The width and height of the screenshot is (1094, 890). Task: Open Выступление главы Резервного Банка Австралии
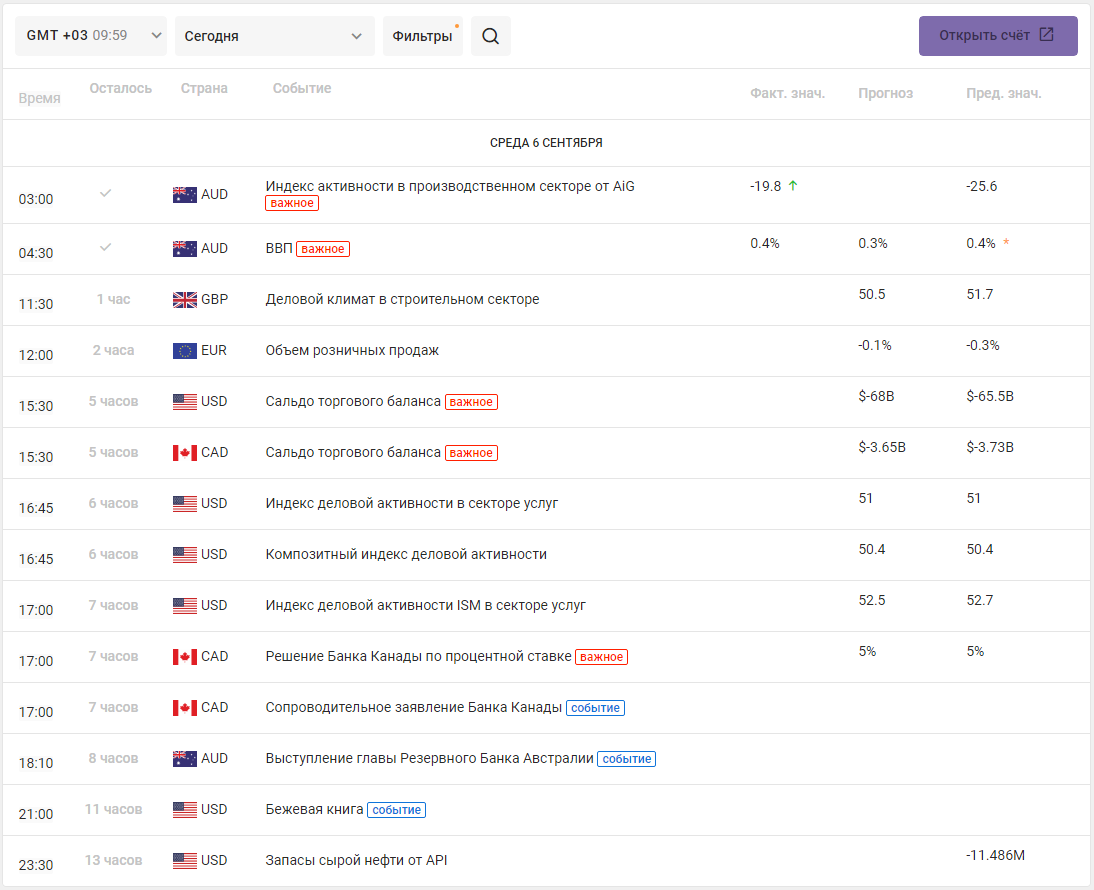point(430,758)
